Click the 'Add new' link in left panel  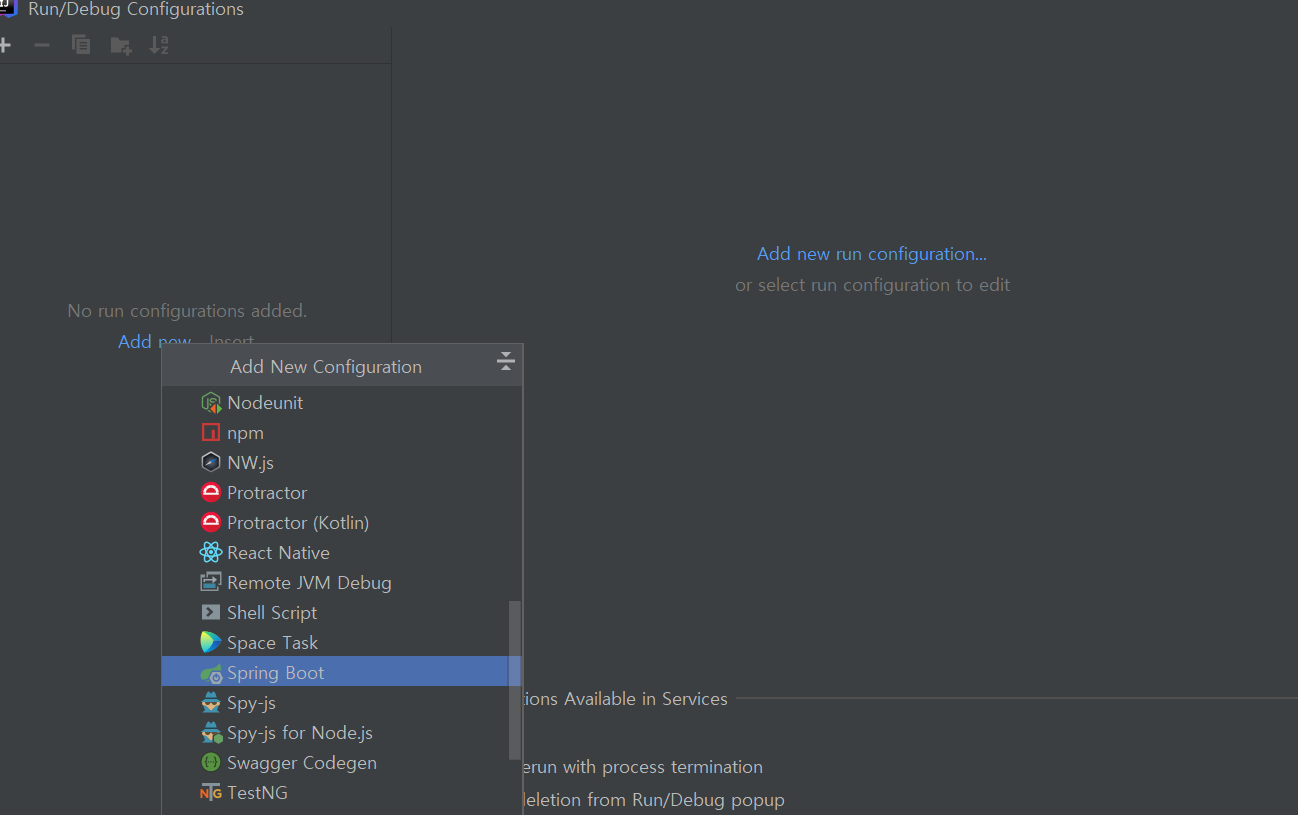(x=154, y=342)
